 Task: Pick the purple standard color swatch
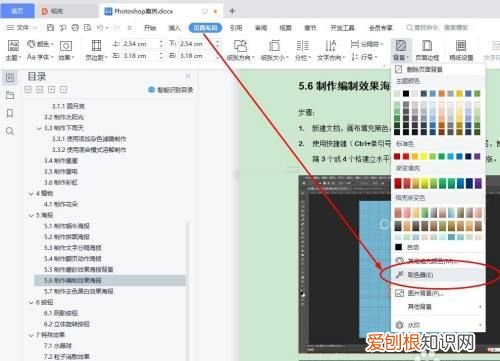click(477, 156)
